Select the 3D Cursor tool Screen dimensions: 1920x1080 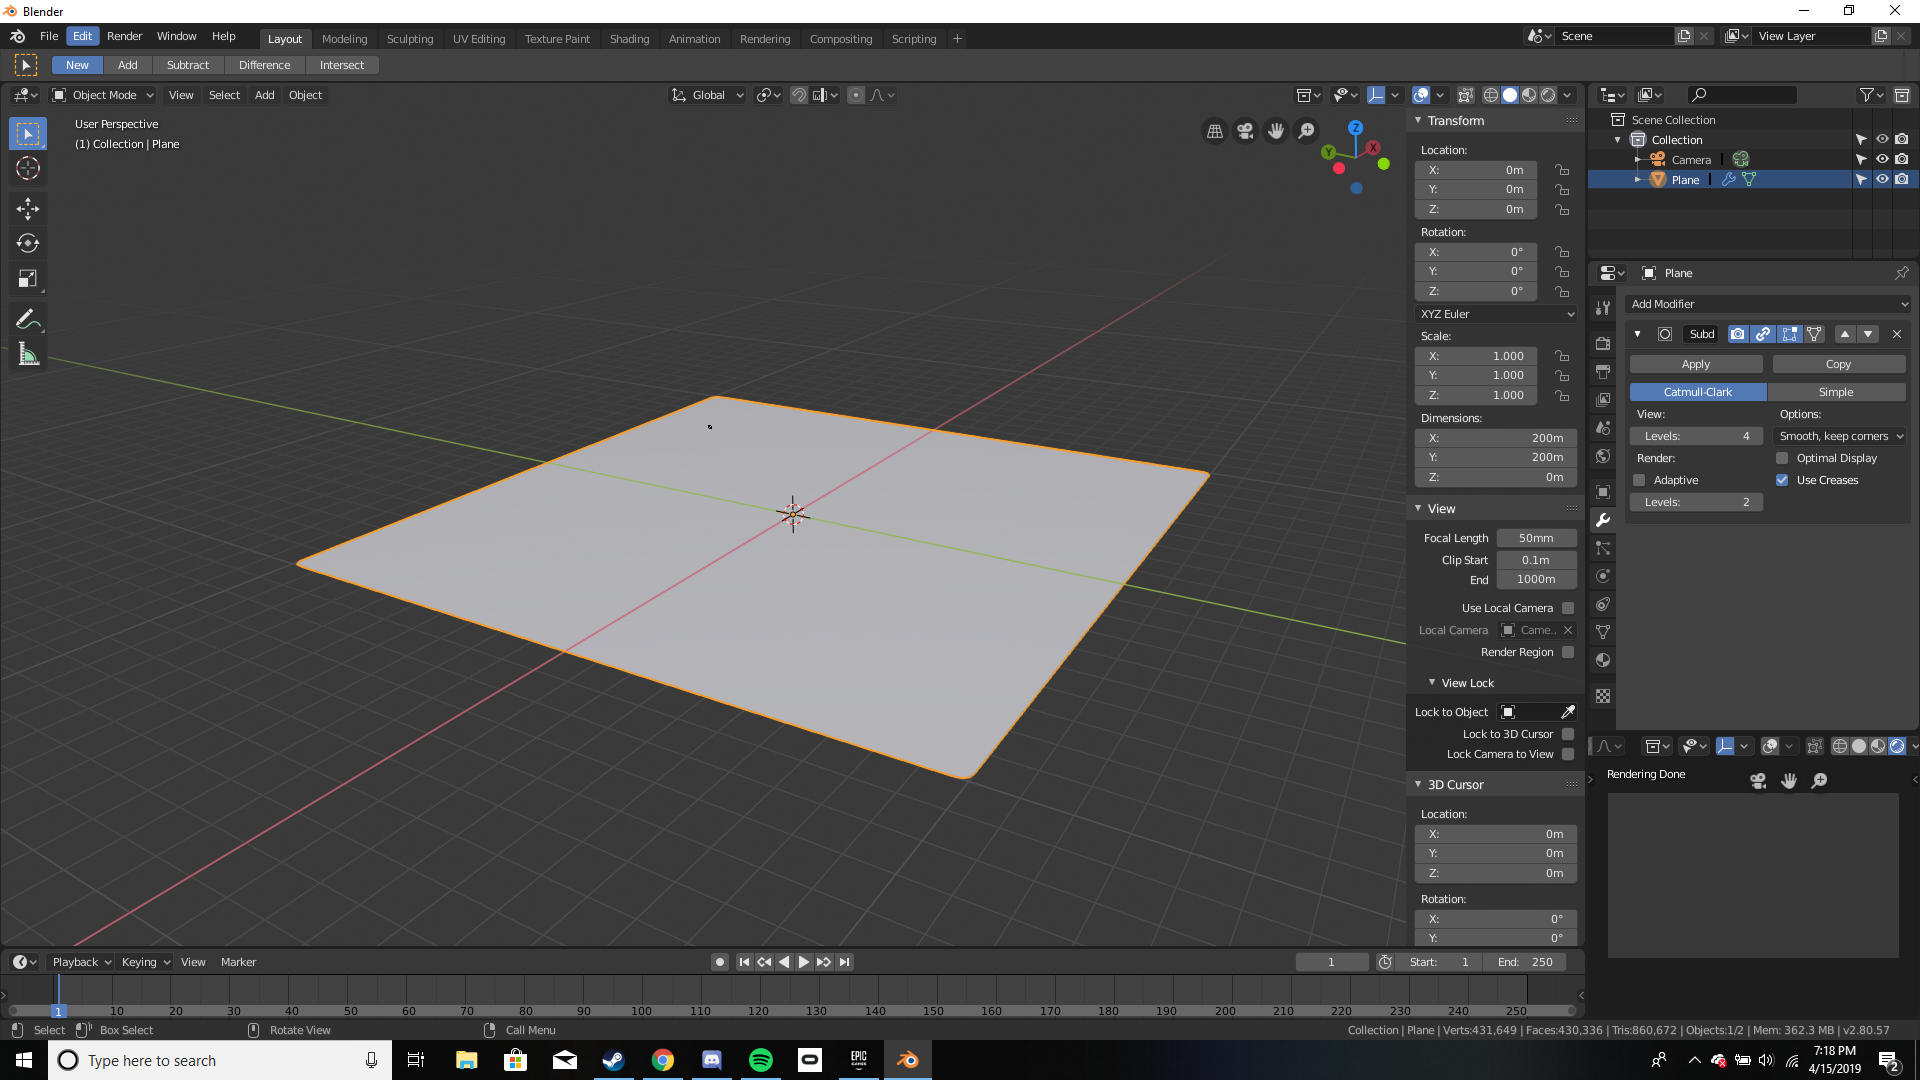pos(28,168)
